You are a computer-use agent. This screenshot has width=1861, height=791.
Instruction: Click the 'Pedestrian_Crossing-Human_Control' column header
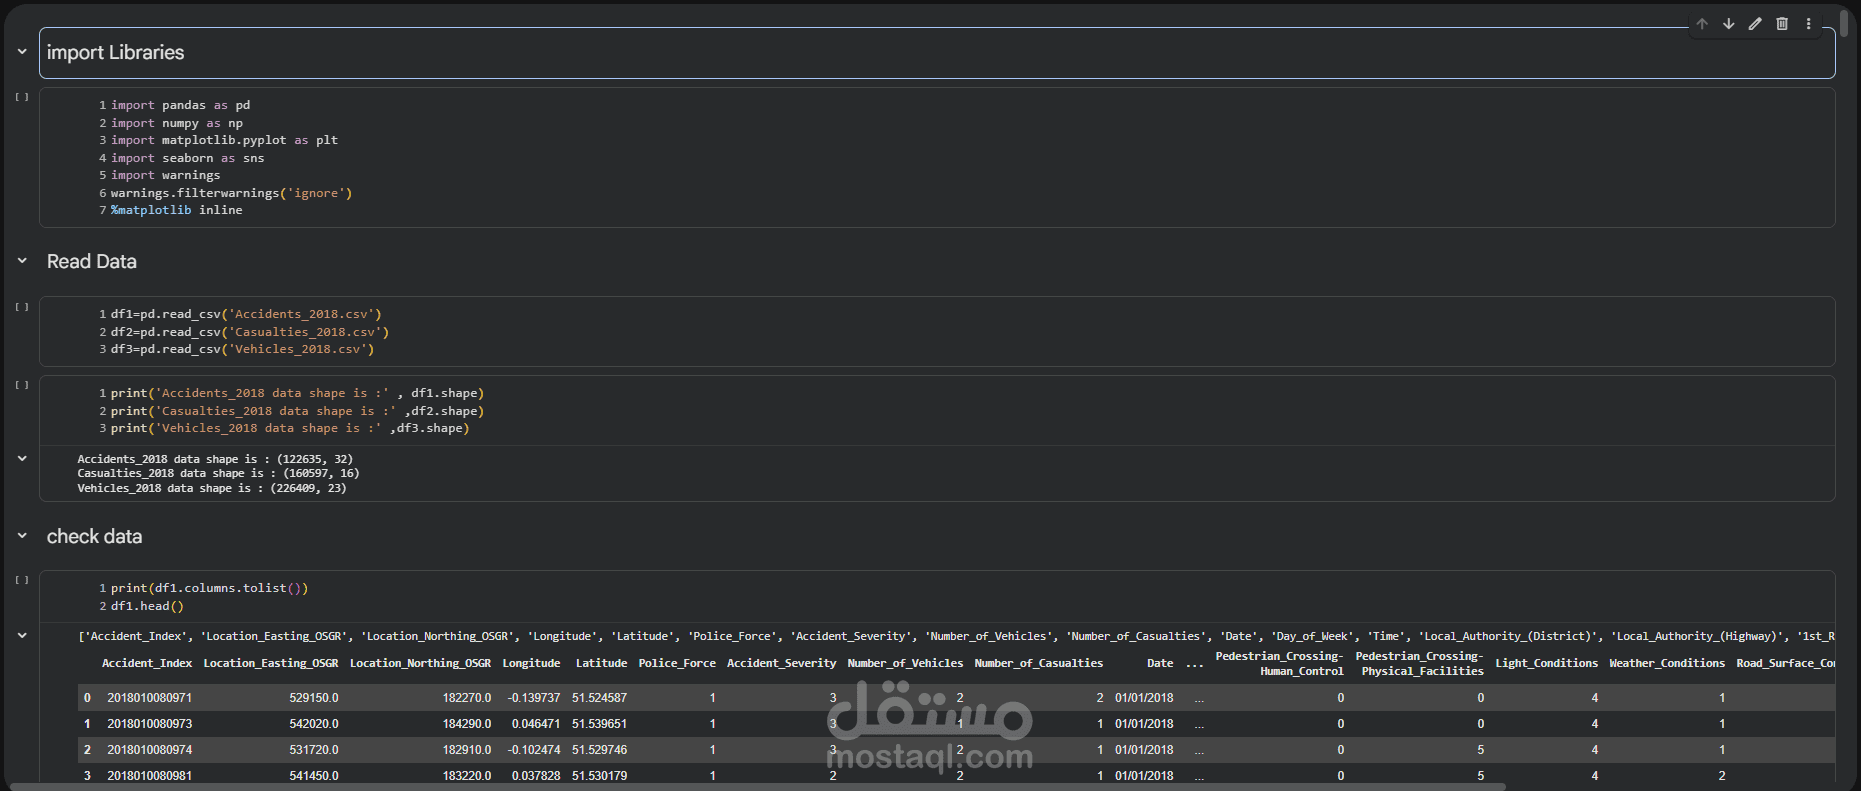coord(1279,663)
